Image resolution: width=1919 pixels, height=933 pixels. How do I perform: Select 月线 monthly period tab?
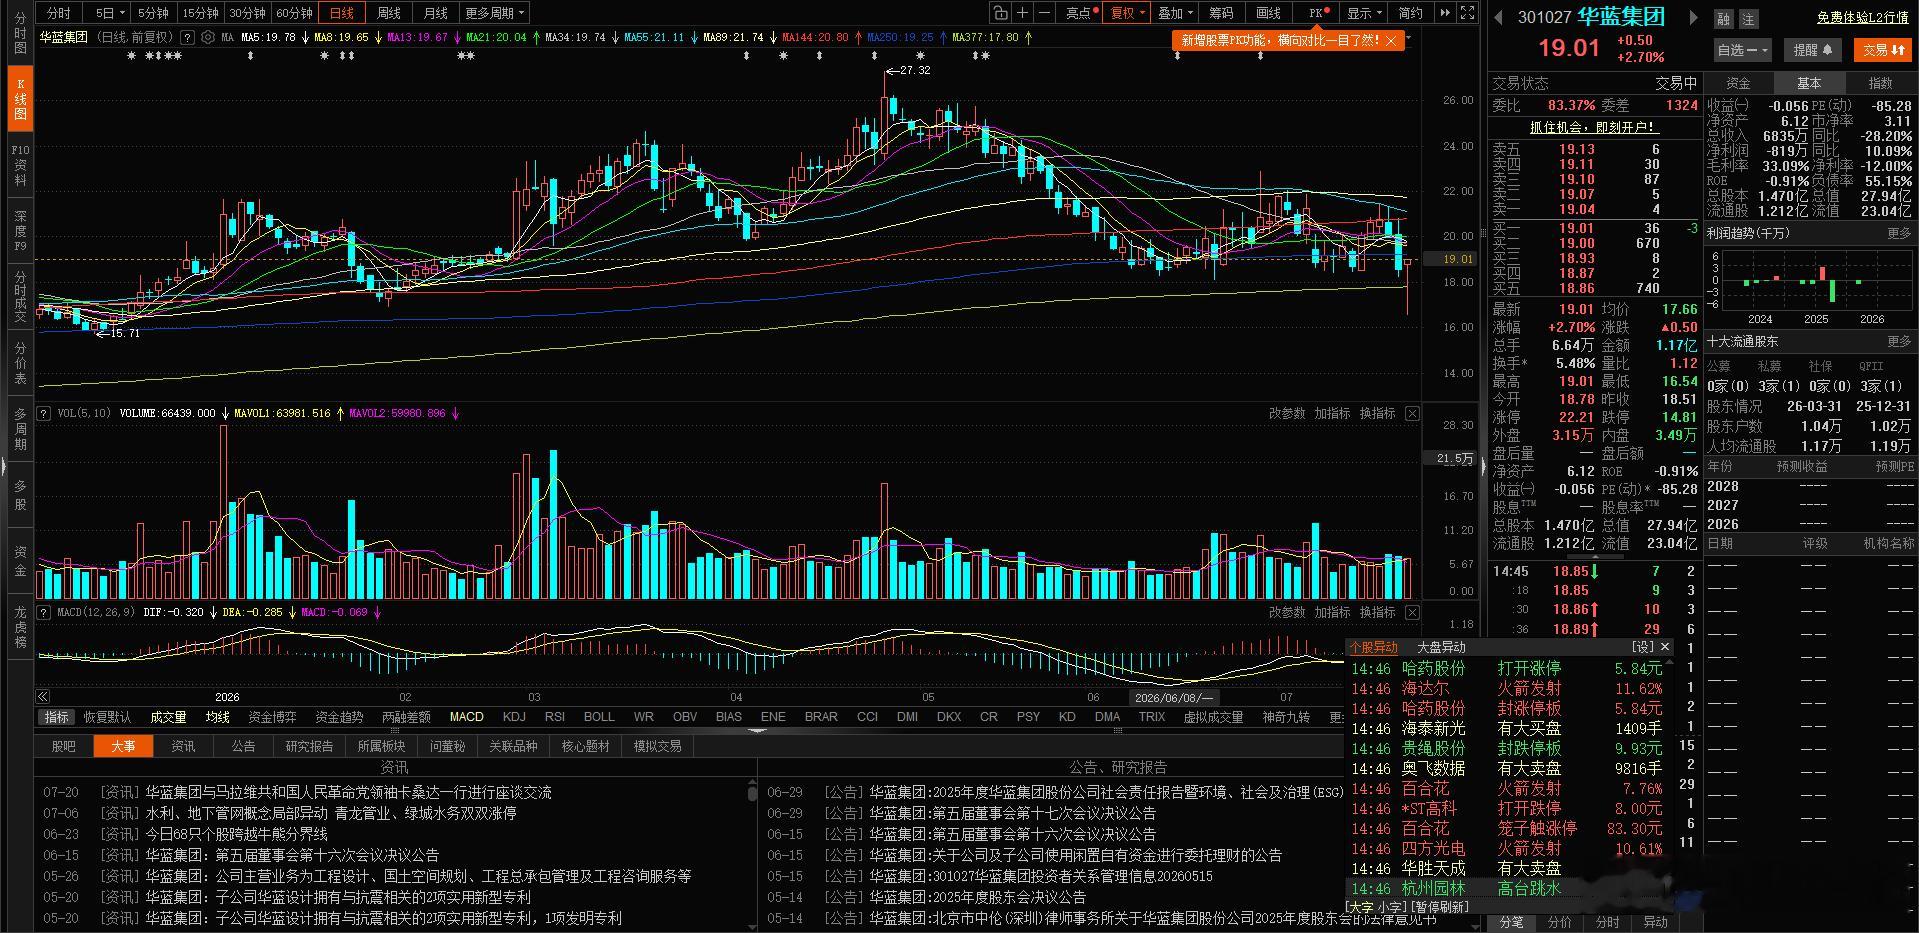tap(435, 13)
